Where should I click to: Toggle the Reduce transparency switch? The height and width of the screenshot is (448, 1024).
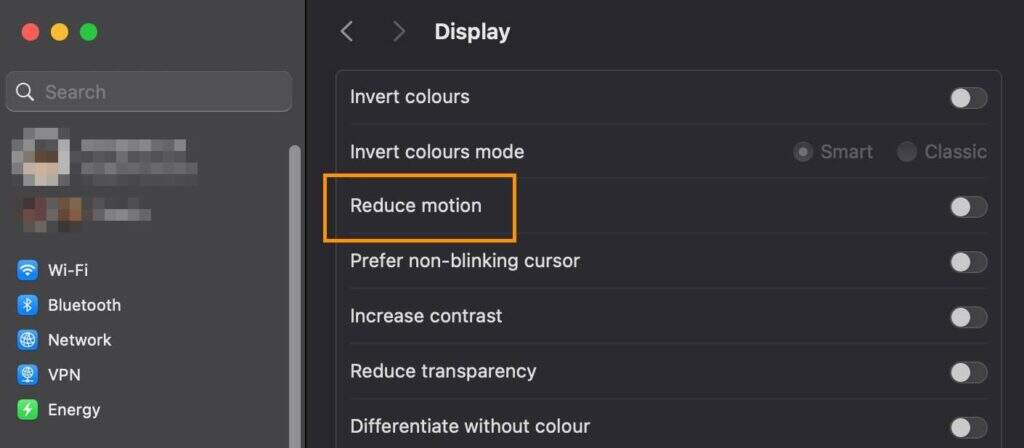tap(967, 372)
